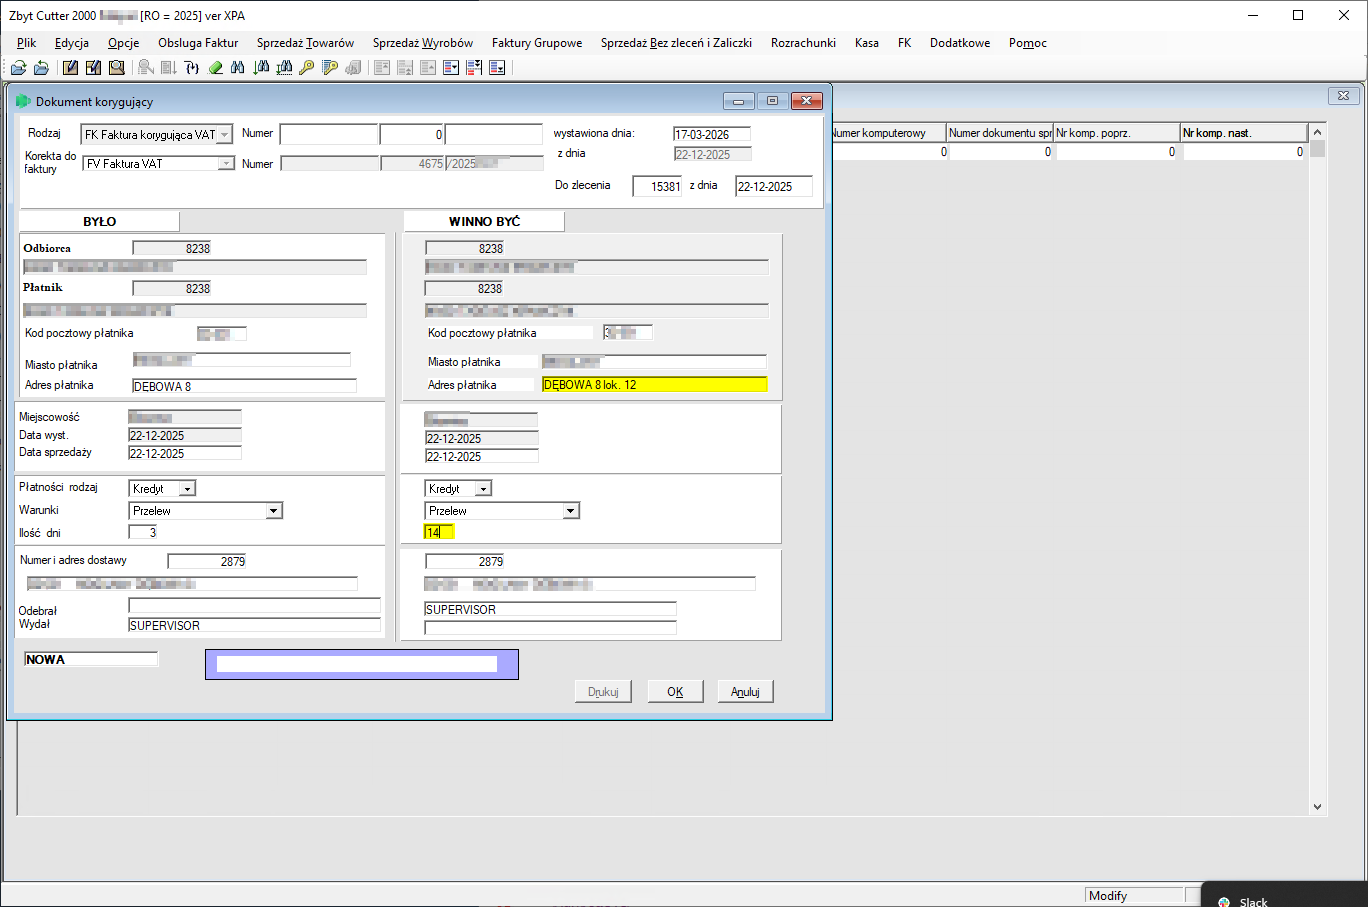This screenshot has width=1368, height=907.
Task: Click colored list icon with arrow onto bar
Action: coord(497,68)
